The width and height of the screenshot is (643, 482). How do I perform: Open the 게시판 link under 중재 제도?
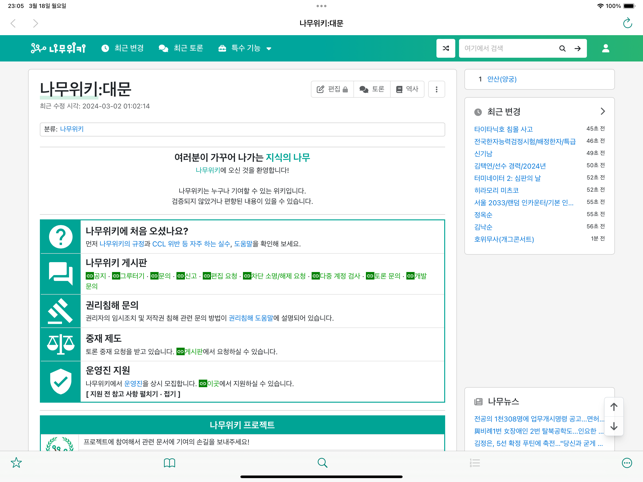point(189,352)
